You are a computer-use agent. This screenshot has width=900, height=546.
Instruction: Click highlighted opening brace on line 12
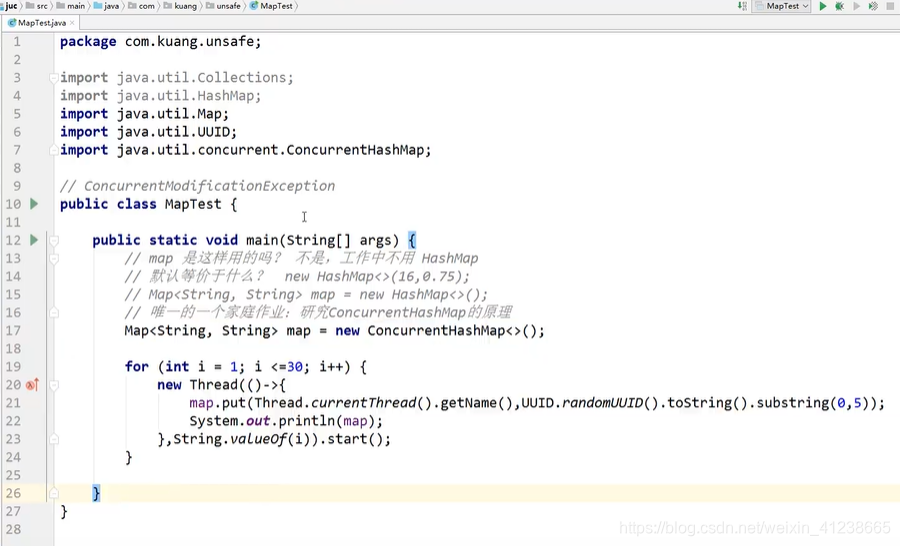coord(412,240)
